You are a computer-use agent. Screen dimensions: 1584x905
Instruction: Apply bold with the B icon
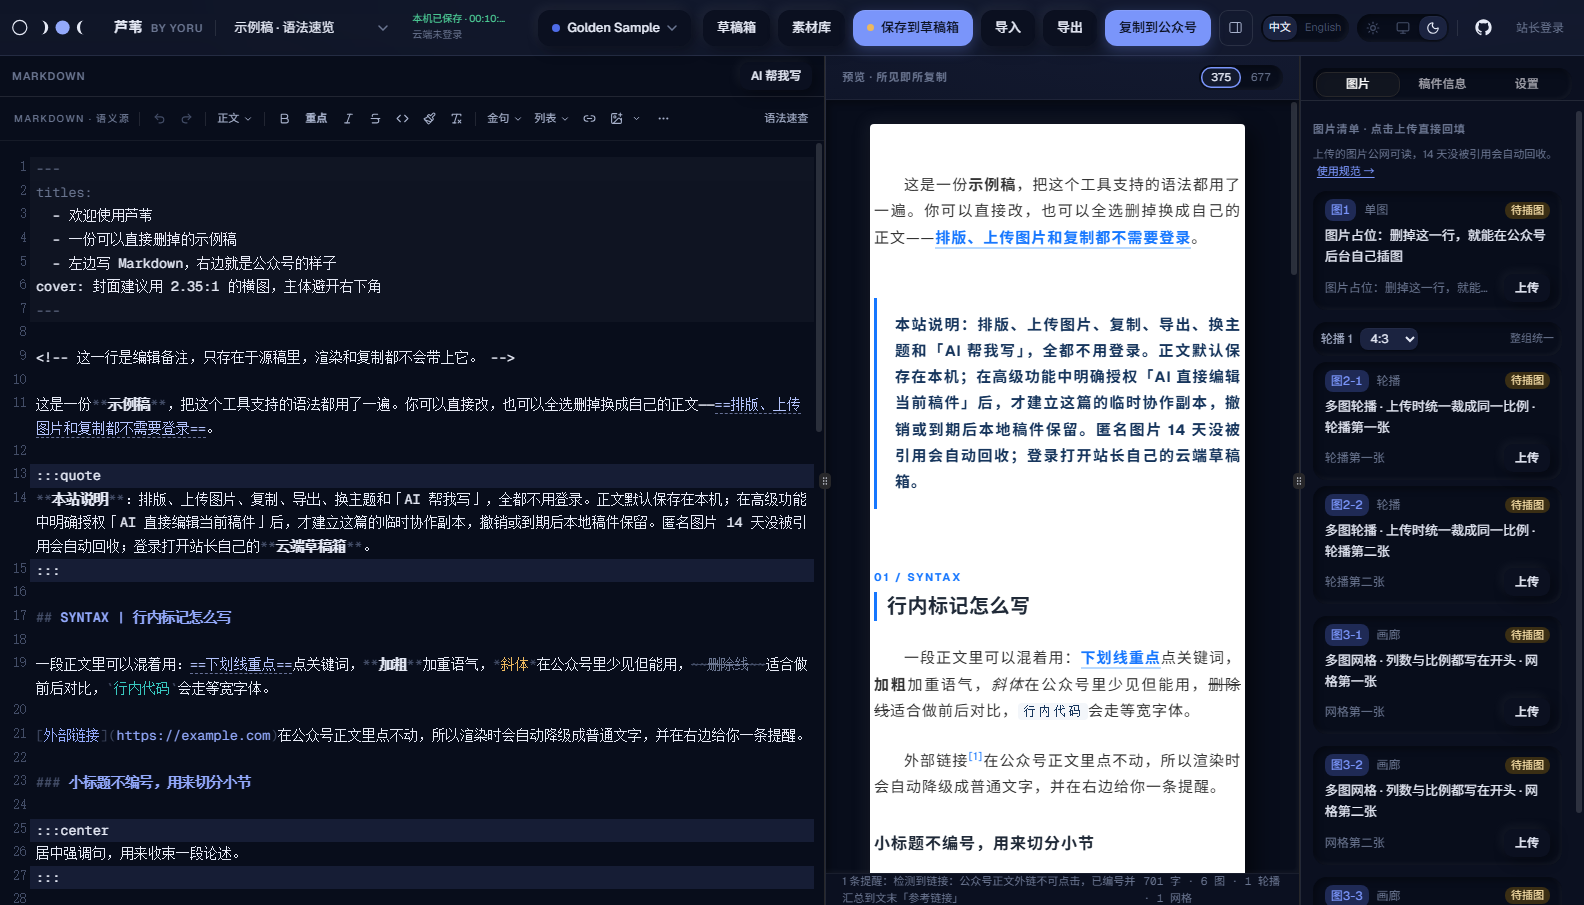click(284, 118)
